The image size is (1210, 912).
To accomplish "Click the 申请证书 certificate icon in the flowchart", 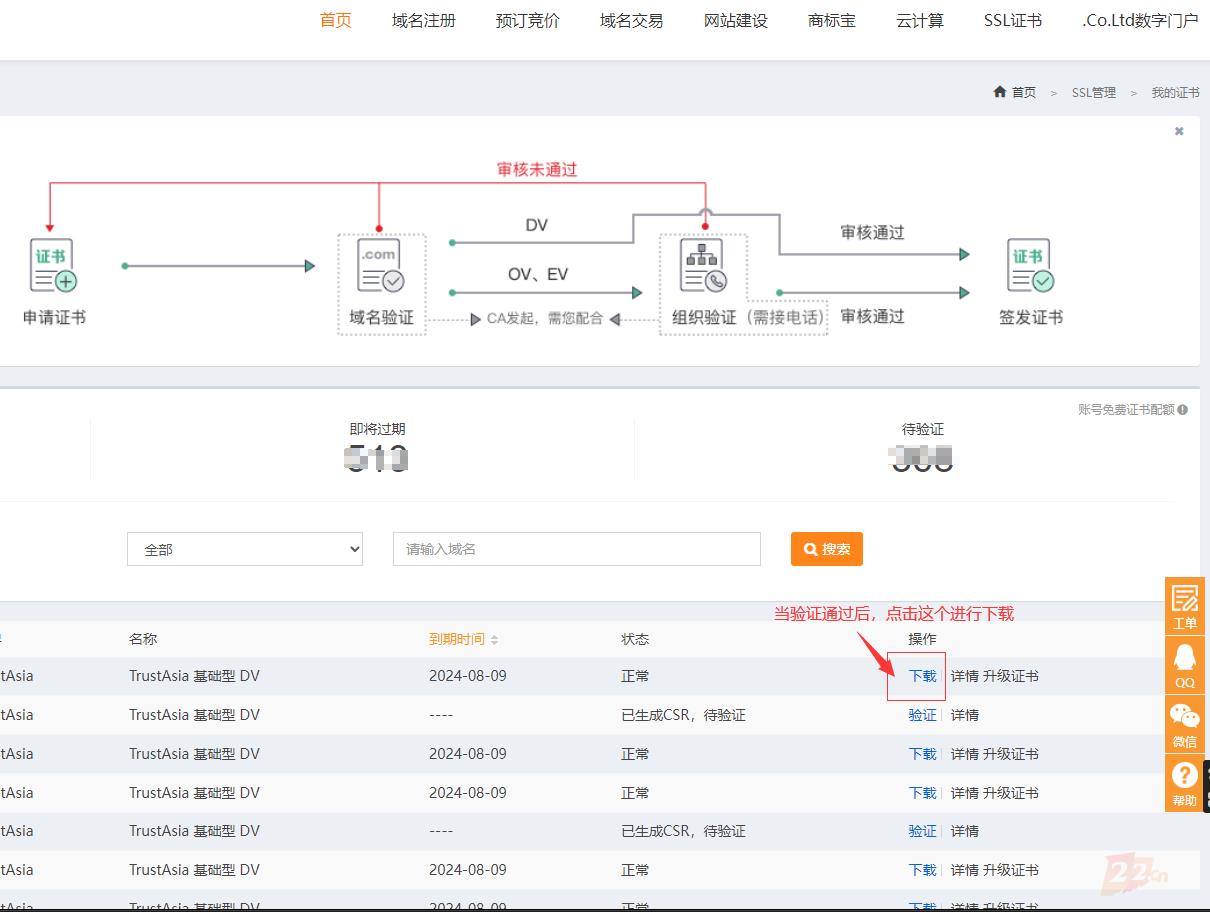I will pyautogui.click(x=53, y=265).
